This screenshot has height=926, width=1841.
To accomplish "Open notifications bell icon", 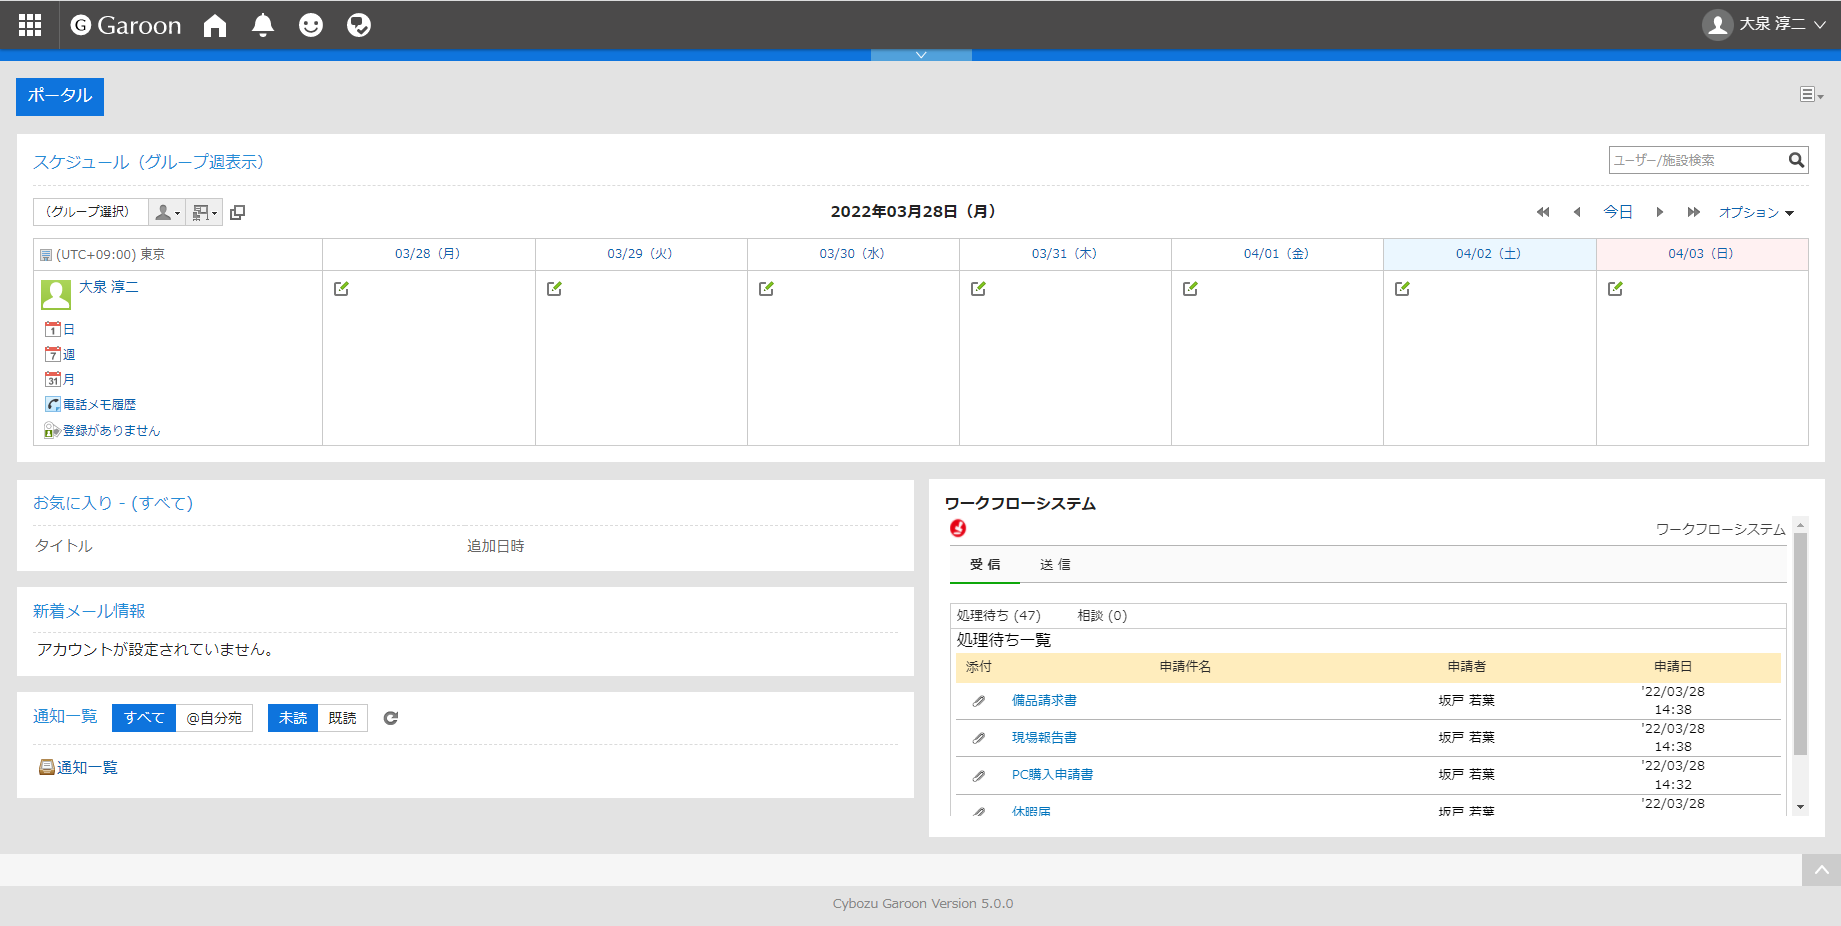I will (x=263, y=25).
